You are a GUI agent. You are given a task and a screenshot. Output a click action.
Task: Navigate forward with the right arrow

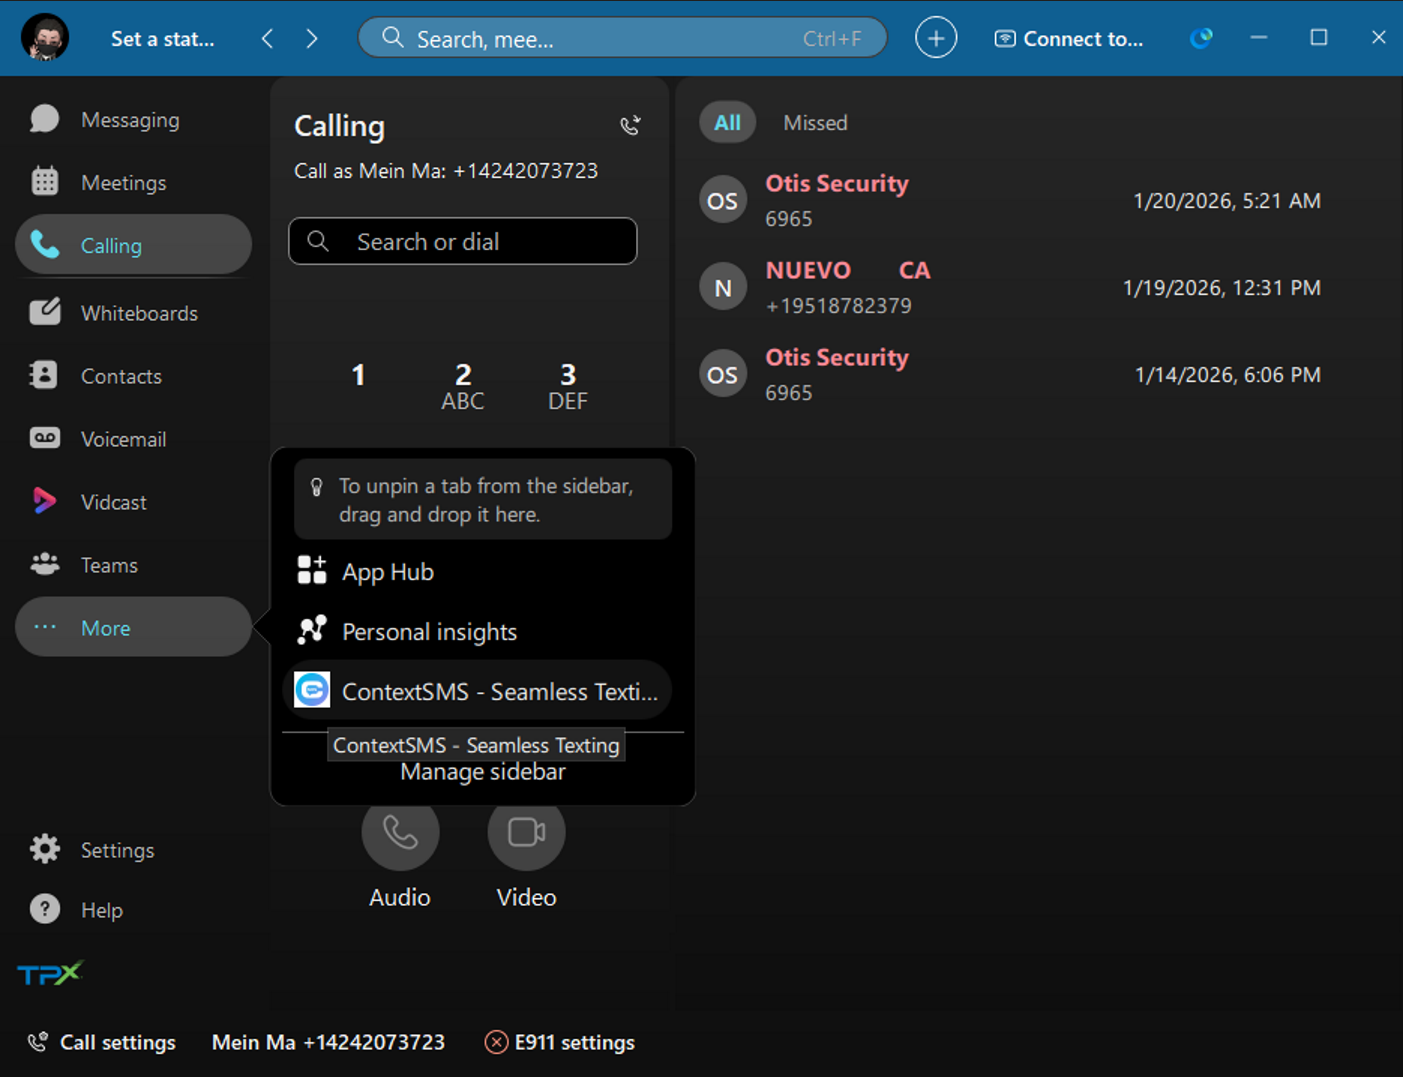[x=312, y=39]
